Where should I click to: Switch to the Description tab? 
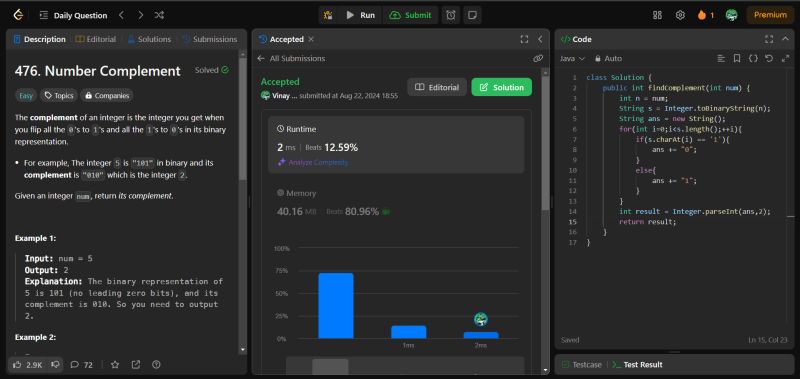tap(40, 39)
